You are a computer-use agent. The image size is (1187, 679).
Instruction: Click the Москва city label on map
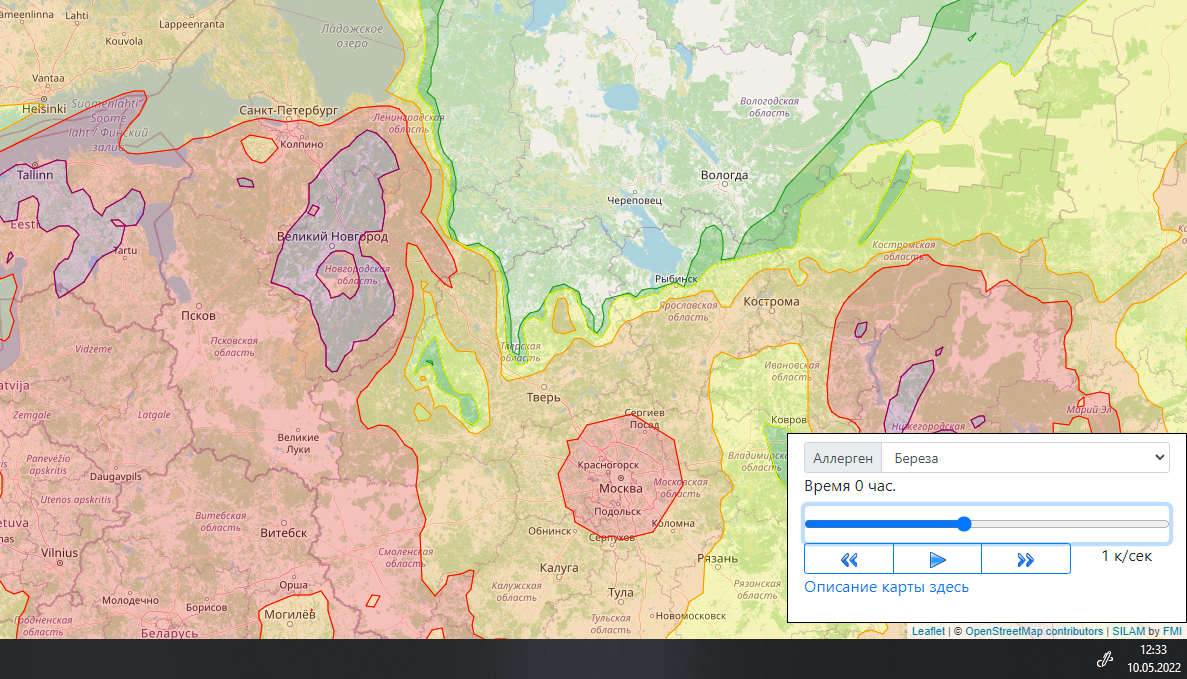[x=620, y=489]
